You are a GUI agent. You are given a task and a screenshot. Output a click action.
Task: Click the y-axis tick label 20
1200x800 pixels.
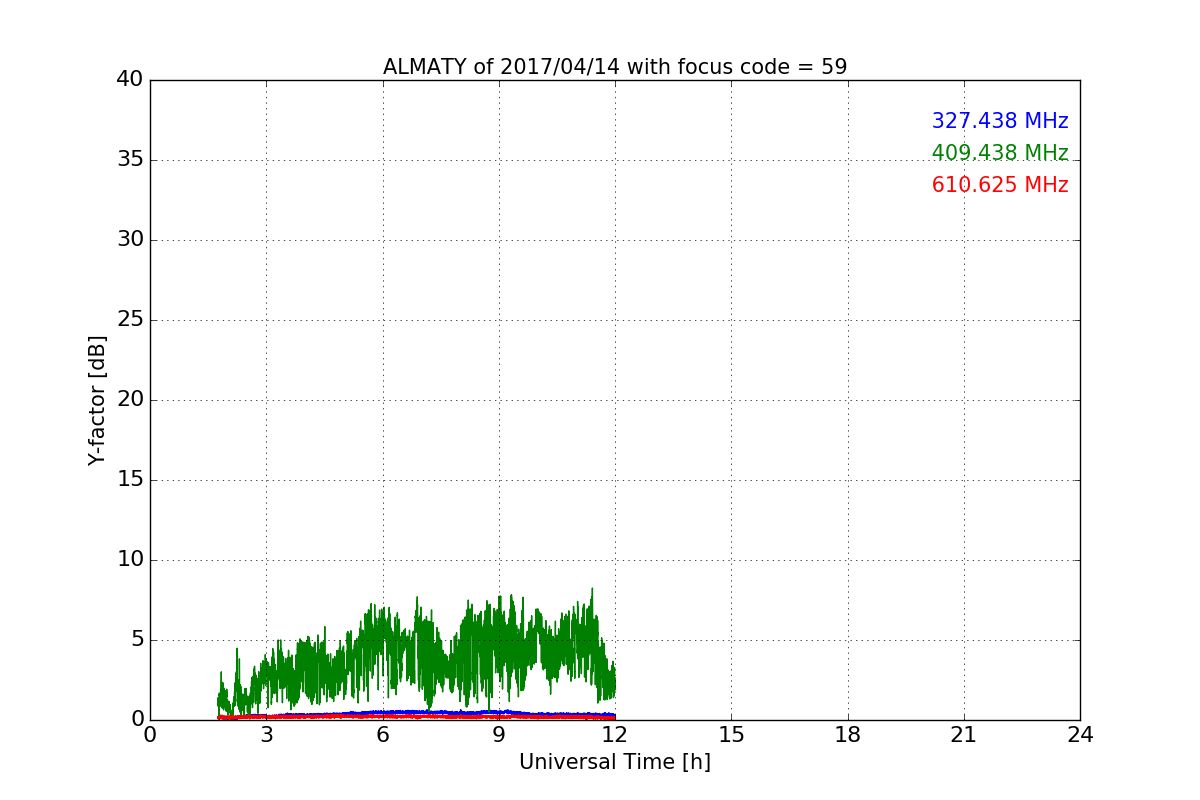pos(130,400)
